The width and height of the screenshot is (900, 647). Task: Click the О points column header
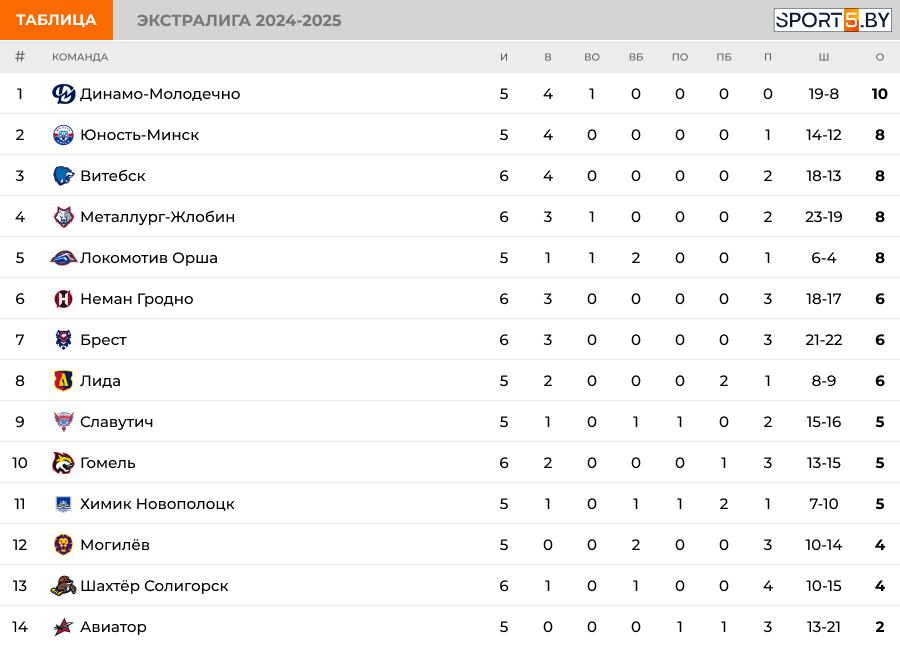[880, 57]
